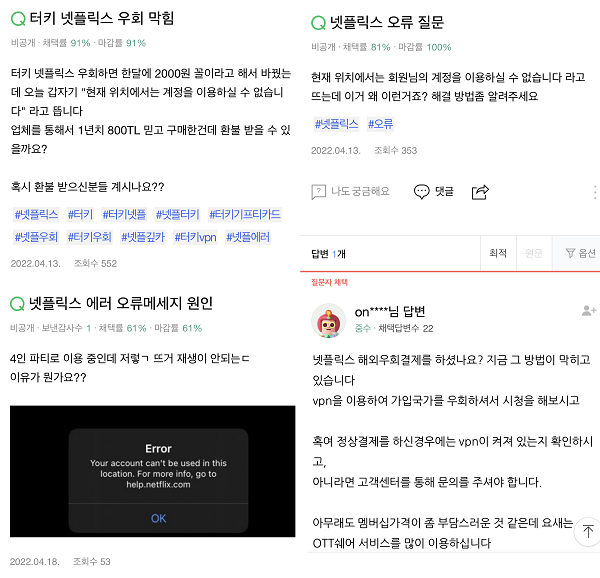Select the #넷플터키 hashtag
The image size is (600, 578).
click(178, 214)
